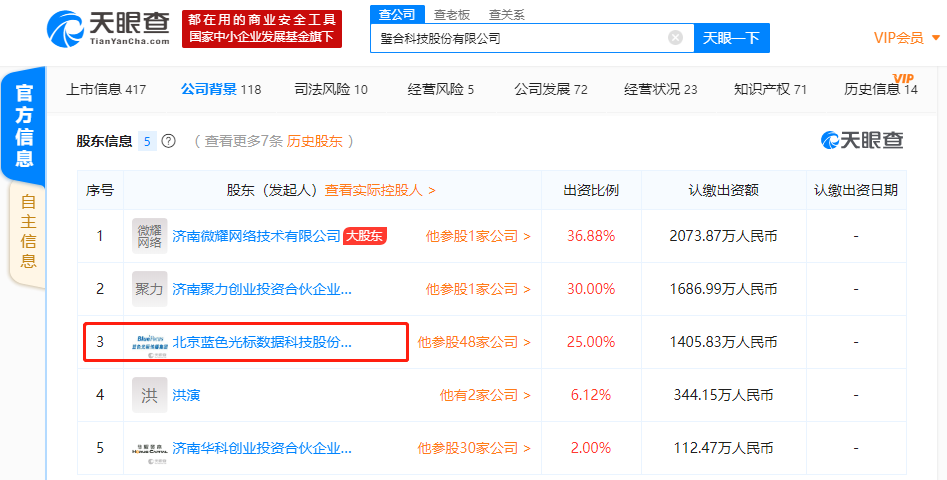Click the 6.12% ownership value
The image size is (947, 480).
coord(591,395)
